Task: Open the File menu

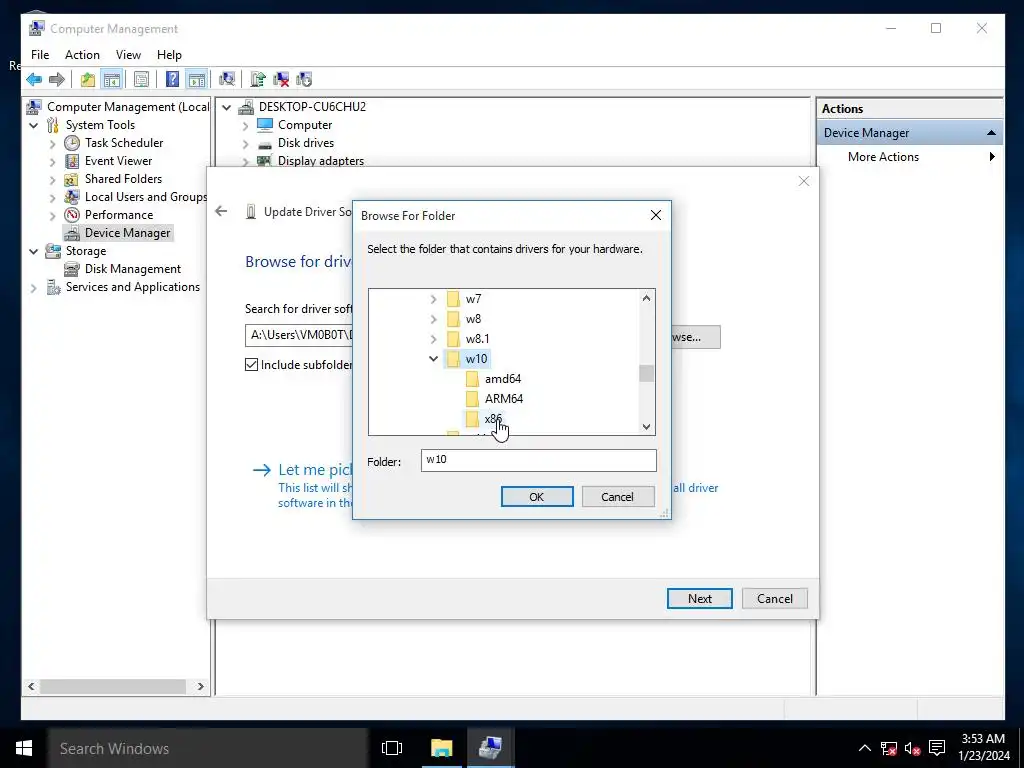Action: tap(40, 55)
